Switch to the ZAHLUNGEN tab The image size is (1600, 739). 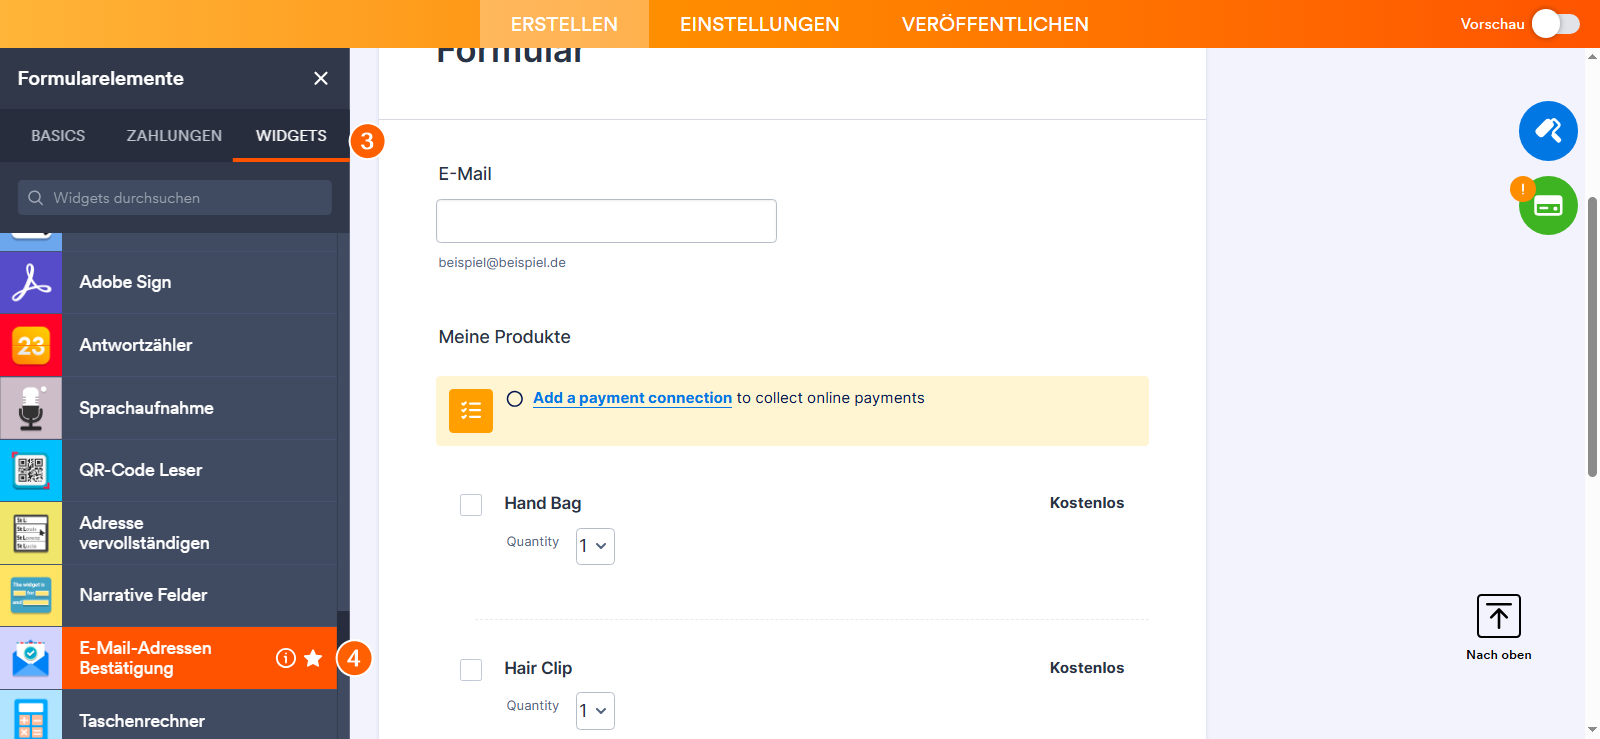click(173, 135)
